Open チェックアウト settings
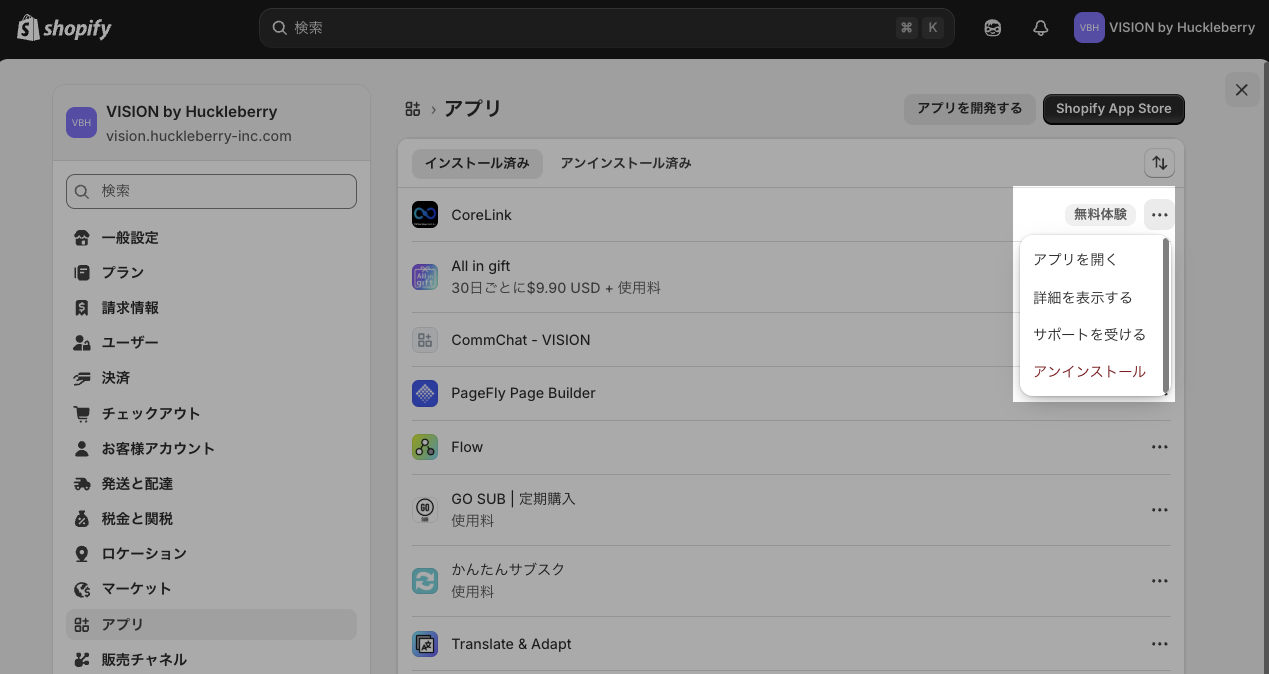 pyautogui.click(x=211, y=413)
